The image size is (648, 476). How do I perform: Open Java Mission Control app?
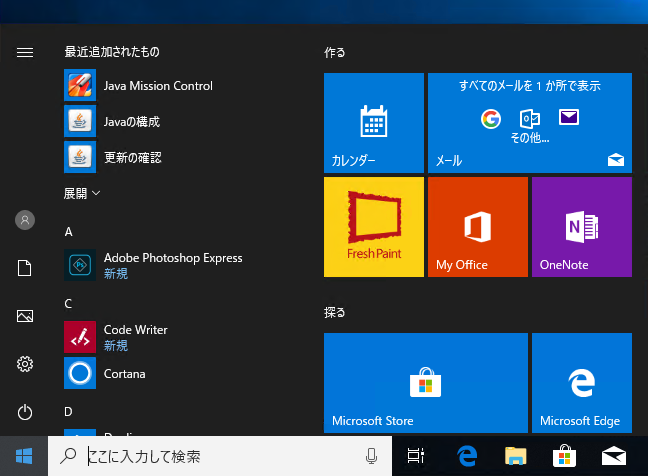coord(138,86)
